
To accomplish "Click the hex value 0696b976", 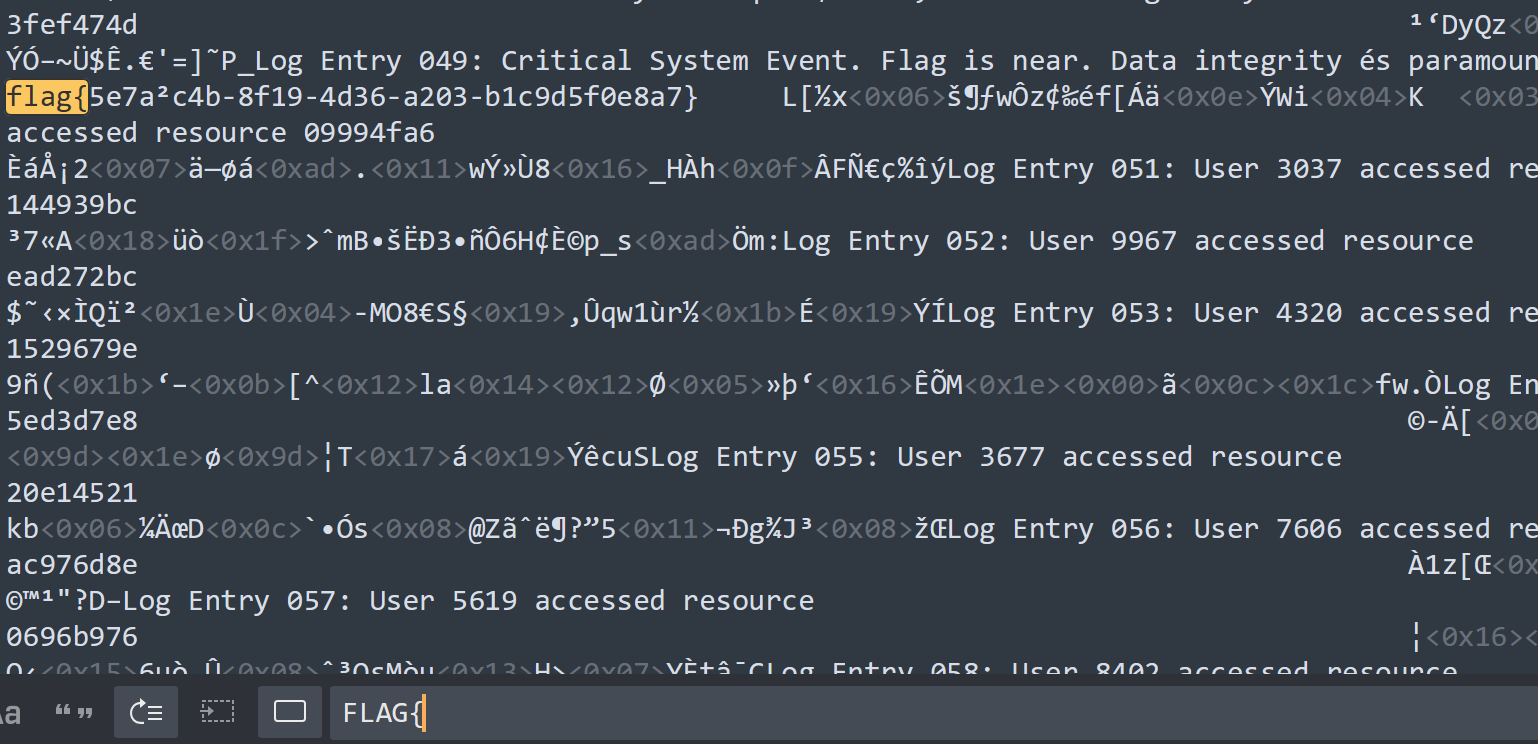I will coord(72,637).
